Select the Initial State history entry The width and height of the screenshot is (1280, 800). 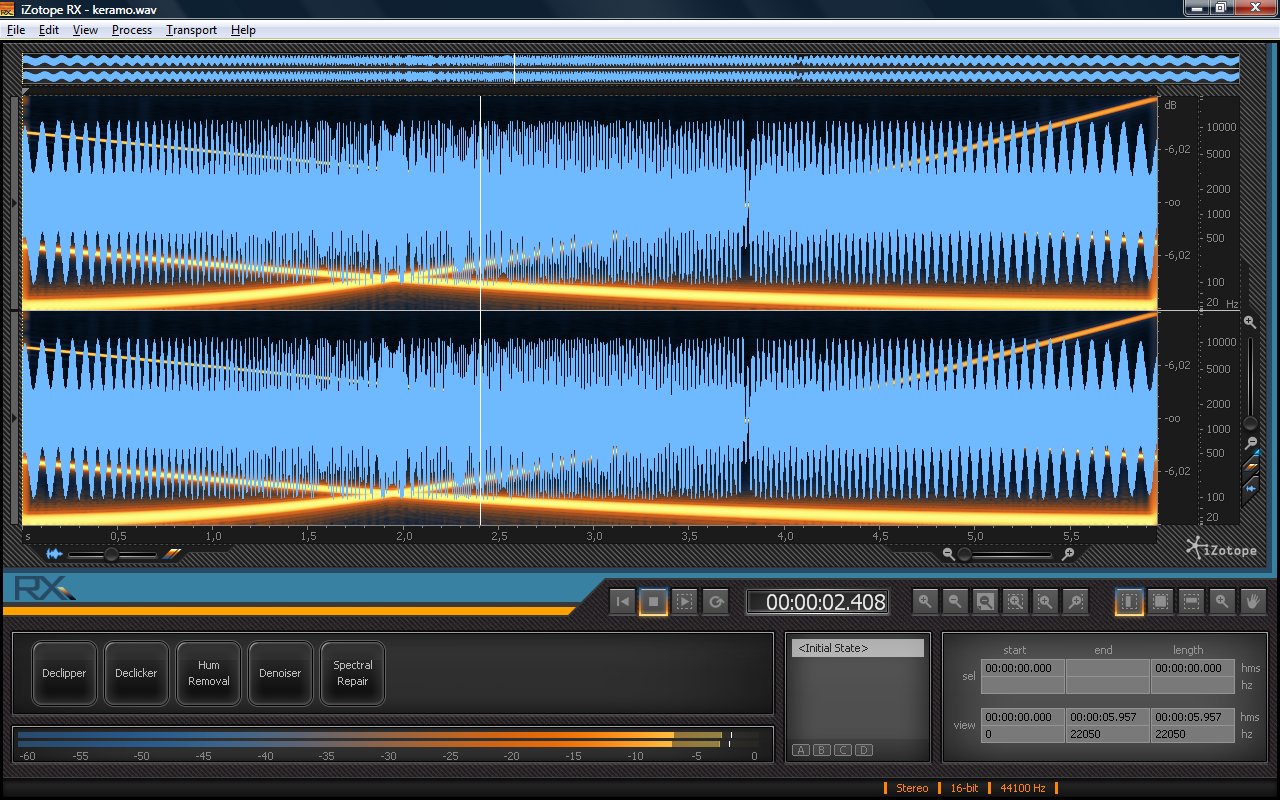(858, 649)
